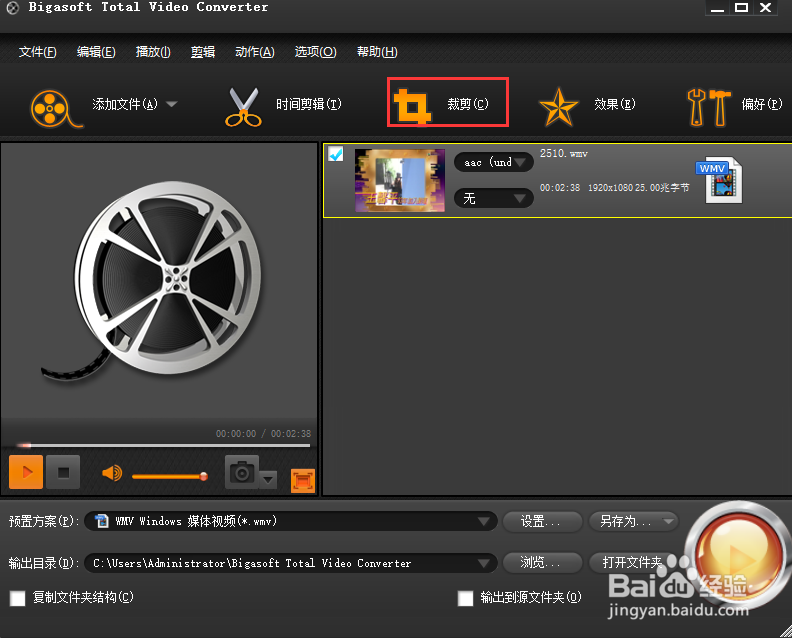
Task: Click the preset WMV file icon
Action: (x=102, y=521)
